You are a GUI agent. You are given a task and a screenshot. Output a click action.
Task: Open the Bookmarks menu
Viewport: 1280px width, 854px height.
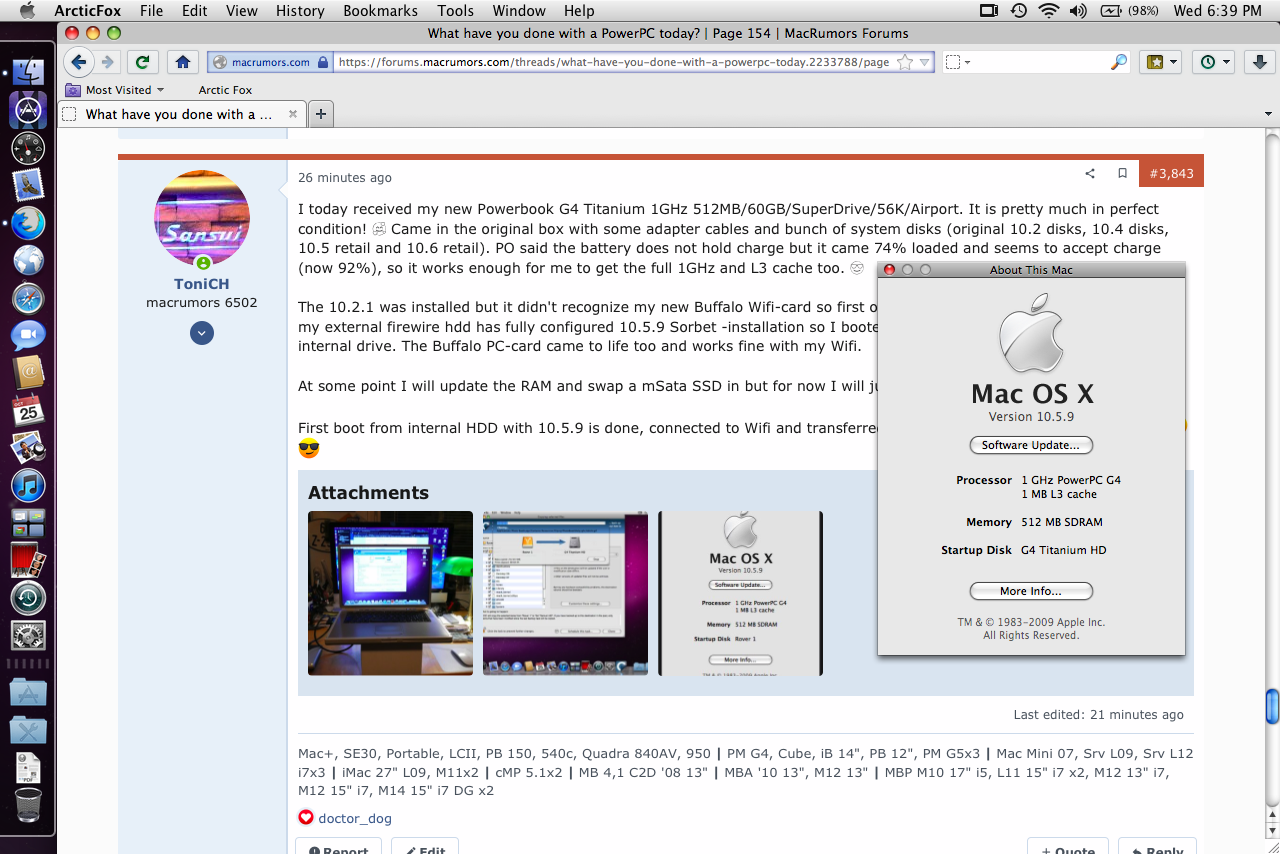[x=380, y=11]
